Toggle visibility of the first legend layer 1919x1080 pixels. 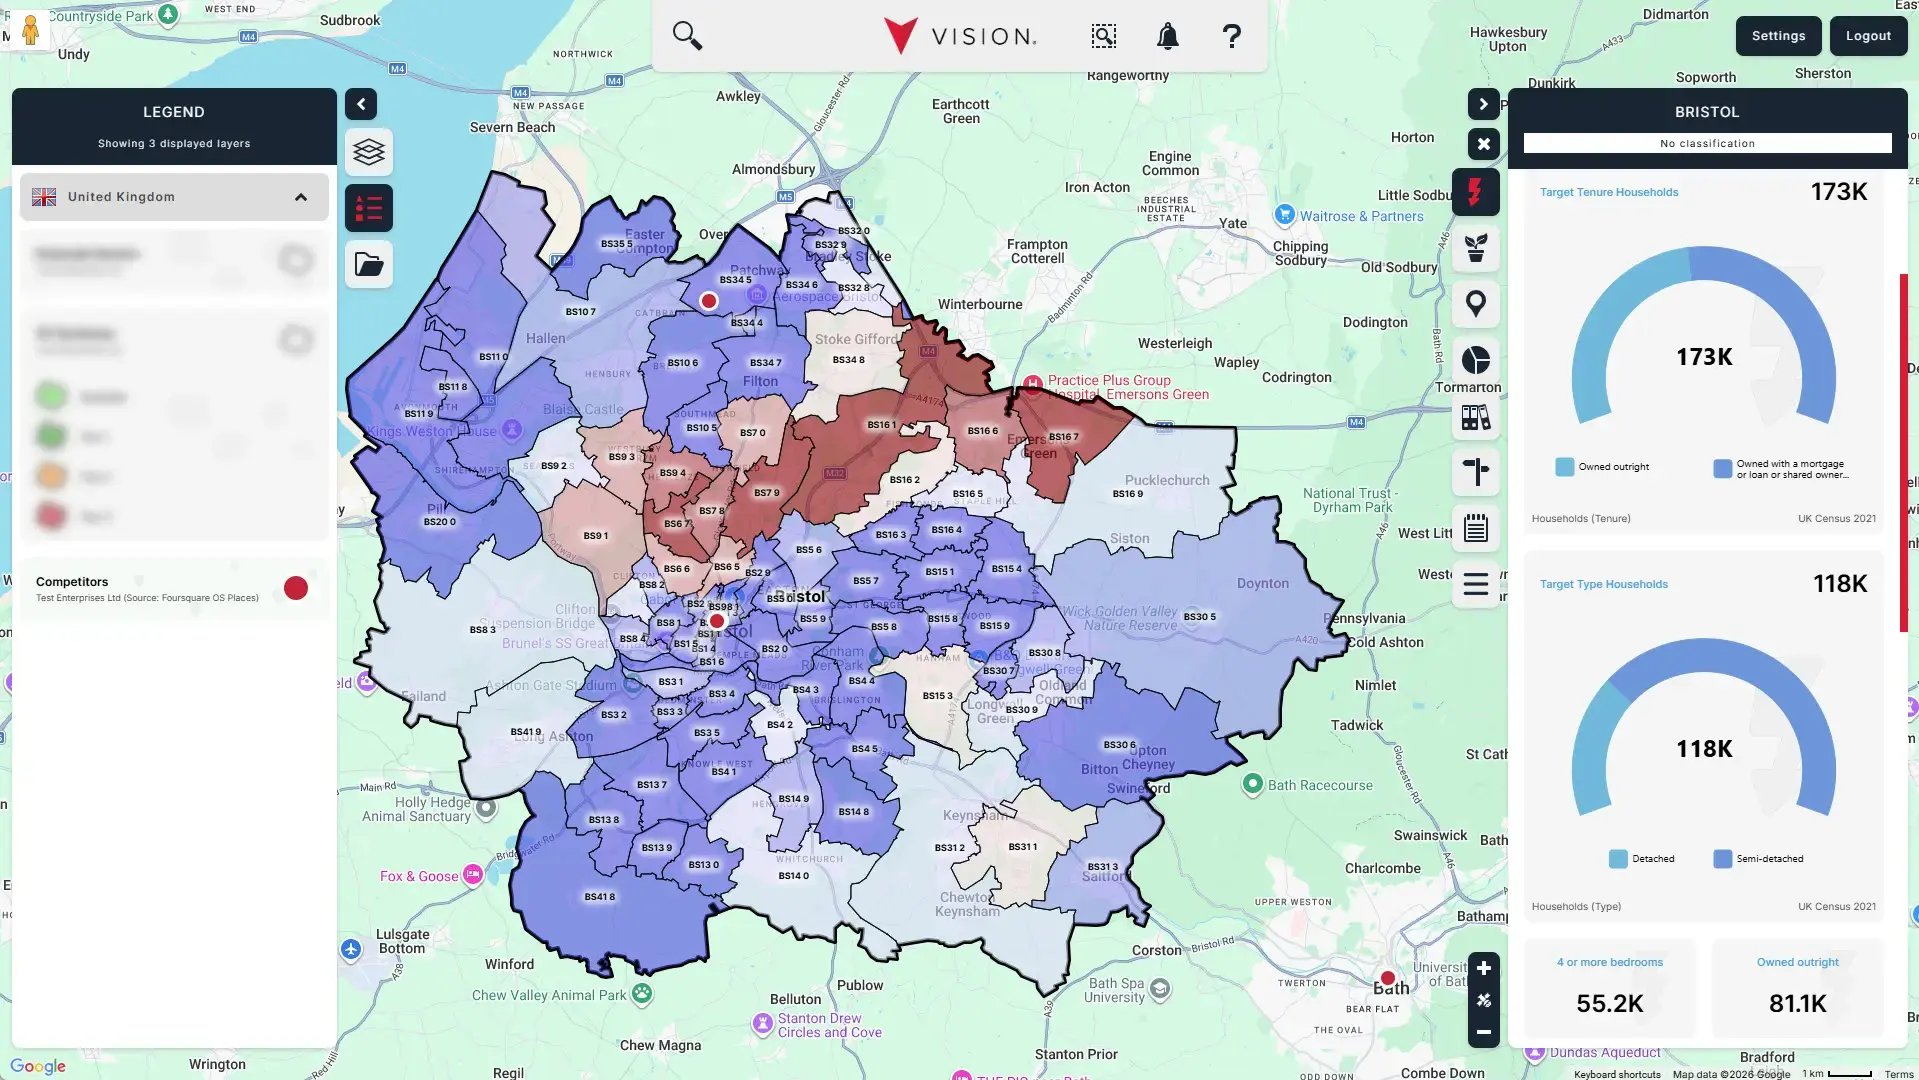[x=295, y=260]
